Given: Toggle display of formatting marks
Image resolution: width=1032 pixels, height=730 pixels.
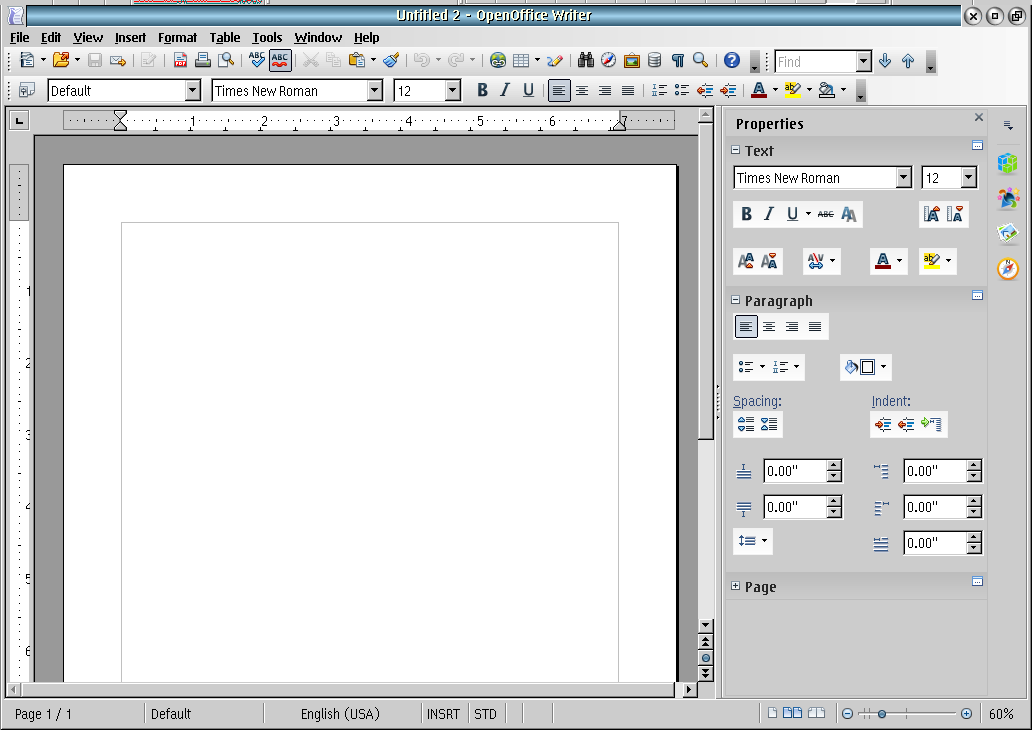Looking at the screenshot, I should [x=677, y=61].
